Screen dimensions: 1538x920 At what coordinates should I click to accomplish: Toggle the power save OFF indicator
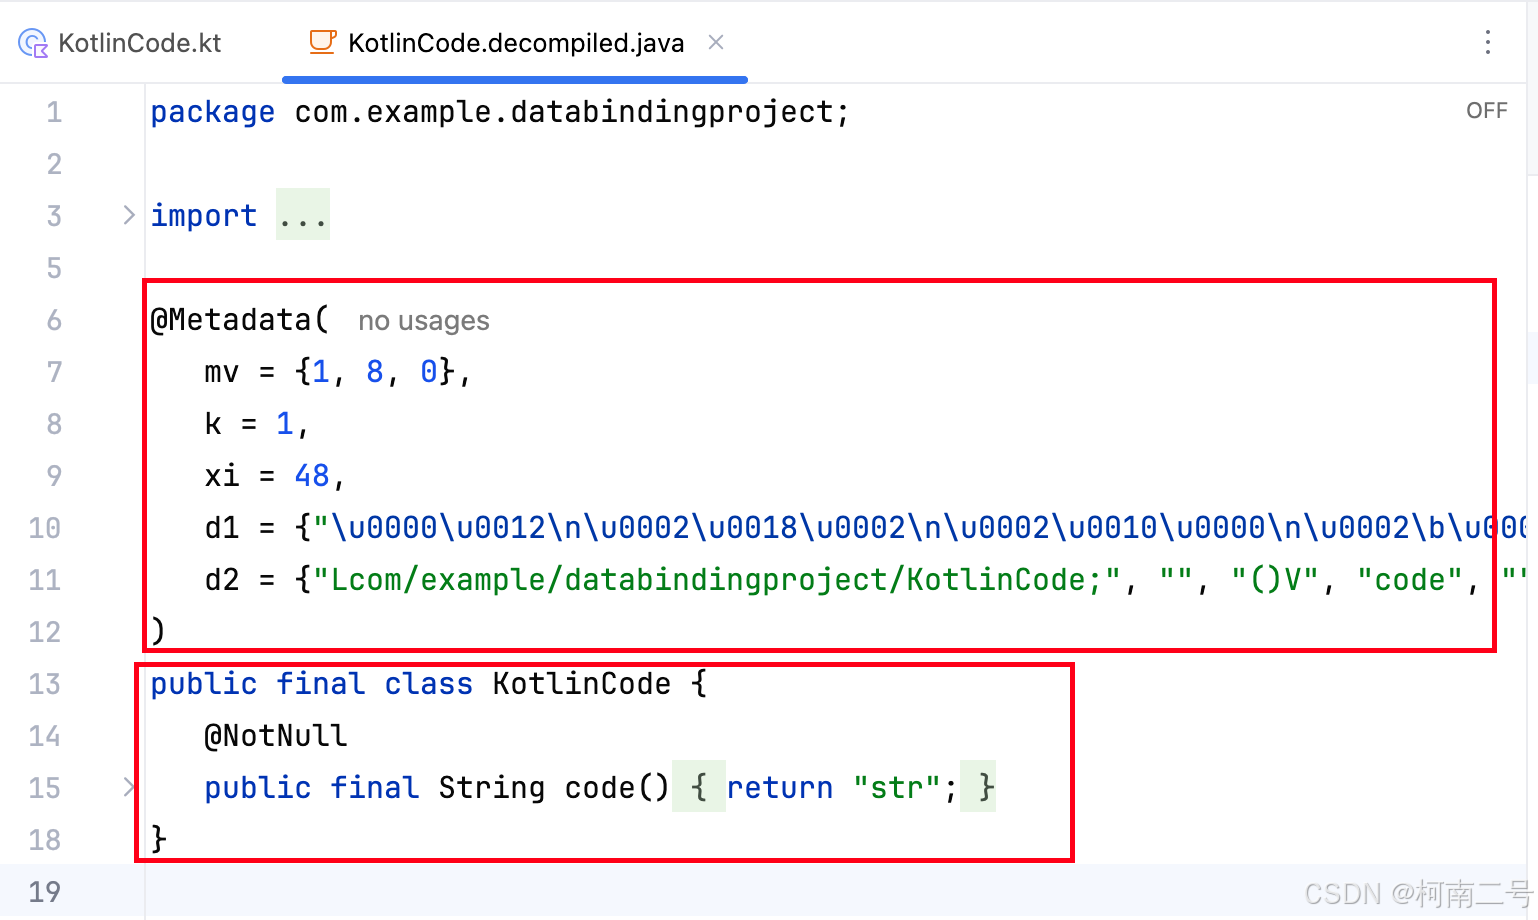coord(1486,110)
